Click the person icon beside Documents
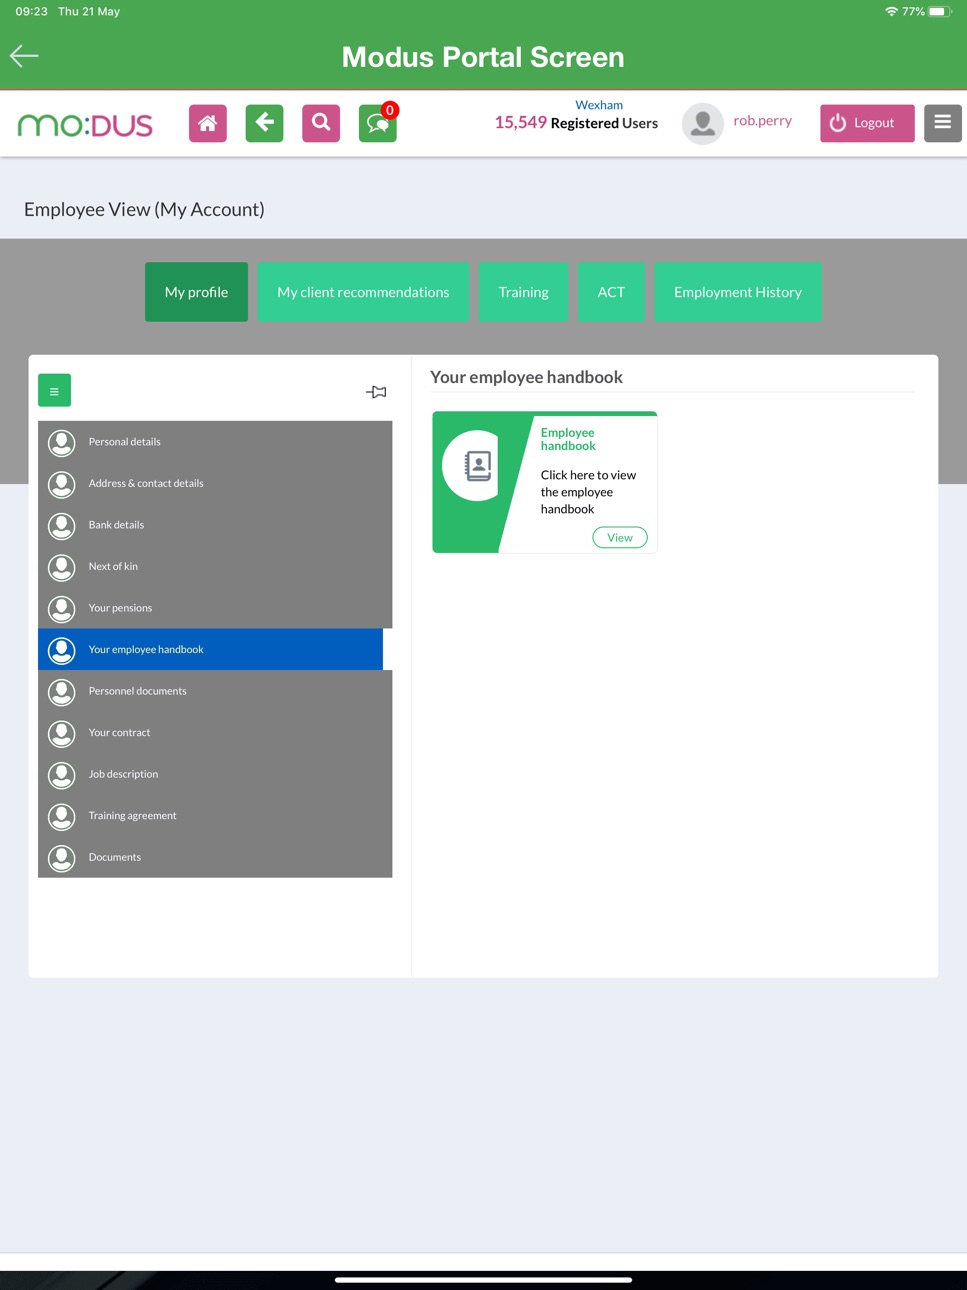The height and width of the screenshot is (1290, 967). click(x=62, y=858)
